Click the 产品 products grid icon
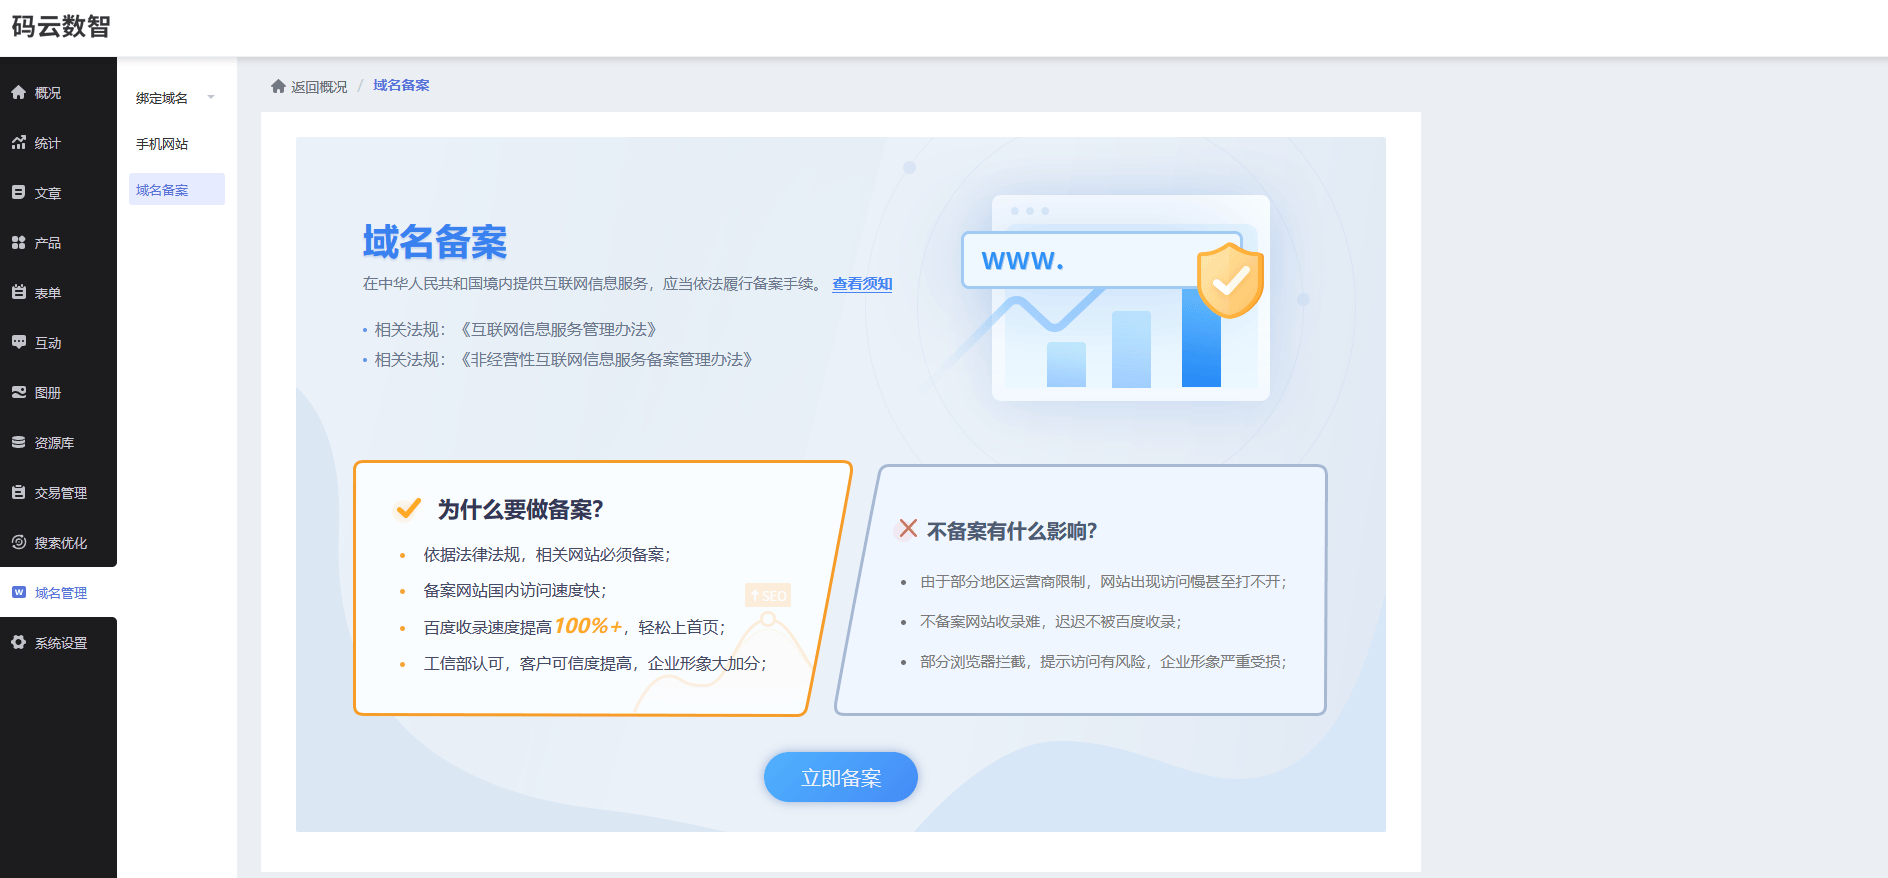This screenshot has height=878, width=1888. click(18, 242)
